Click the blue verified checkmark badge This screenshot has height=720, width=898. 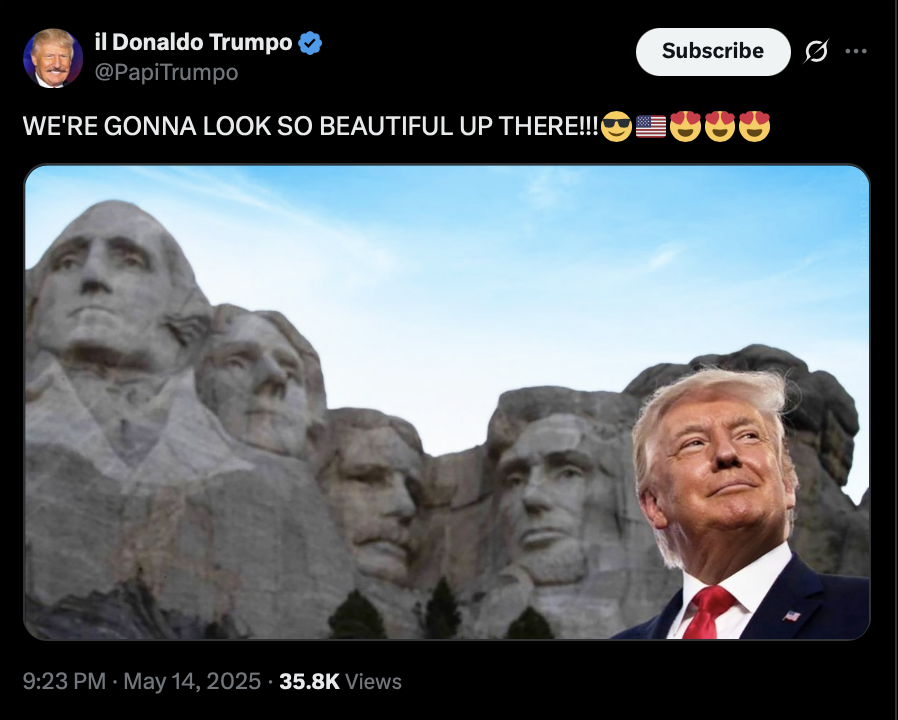click(310, 44)
